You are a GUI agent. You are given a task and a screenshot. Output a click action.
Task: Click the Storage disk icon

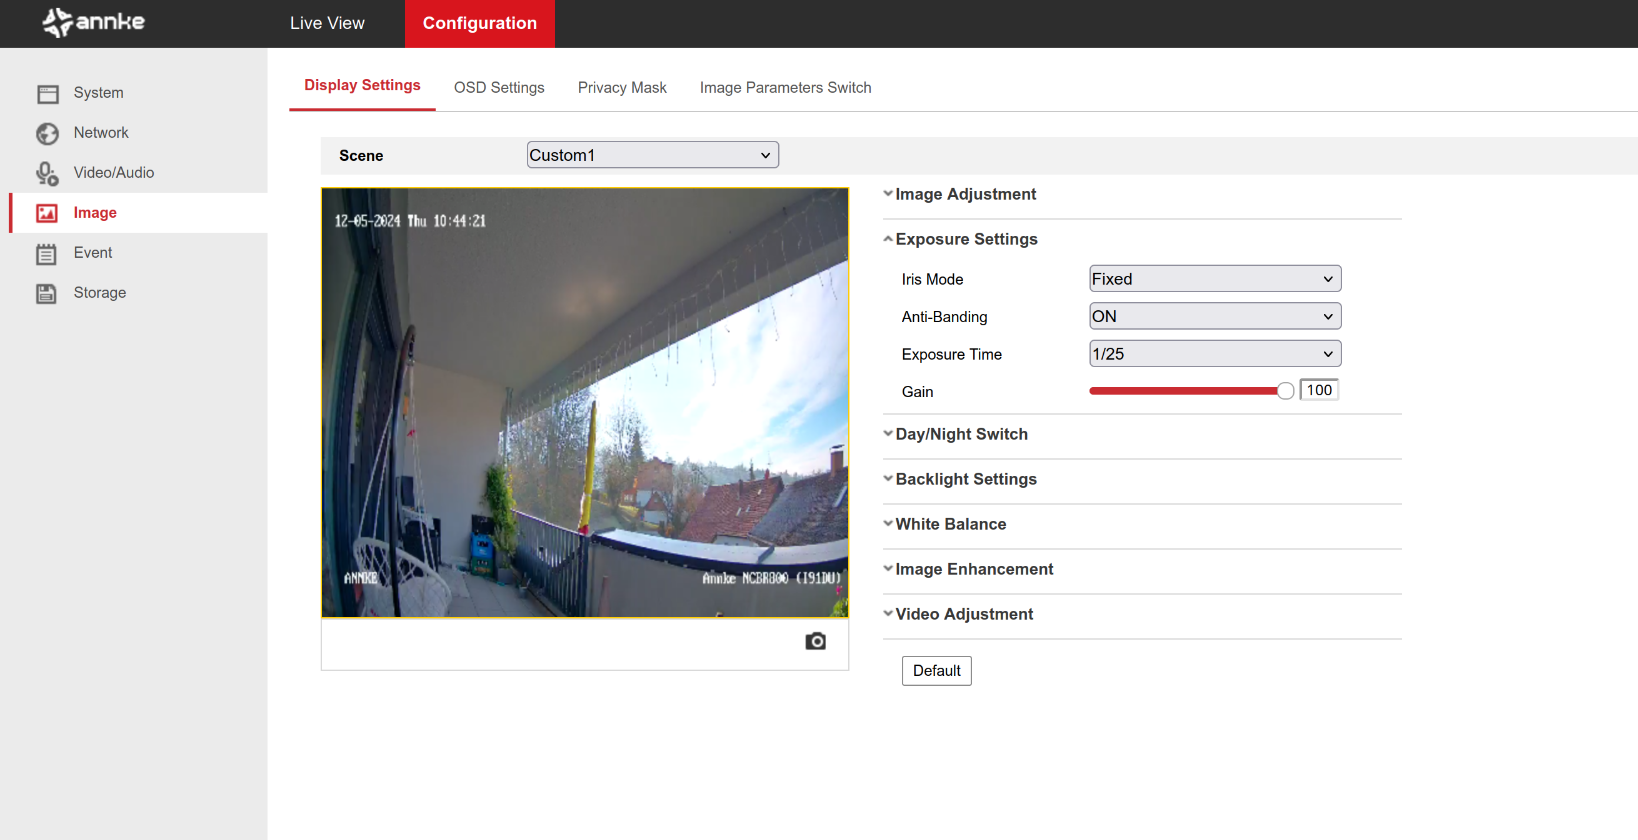47,293
